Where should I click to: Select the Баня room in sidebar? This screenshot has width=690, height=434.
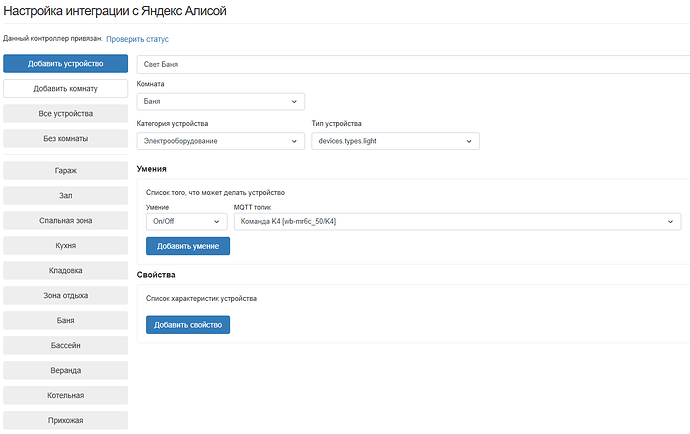point(66,320)
